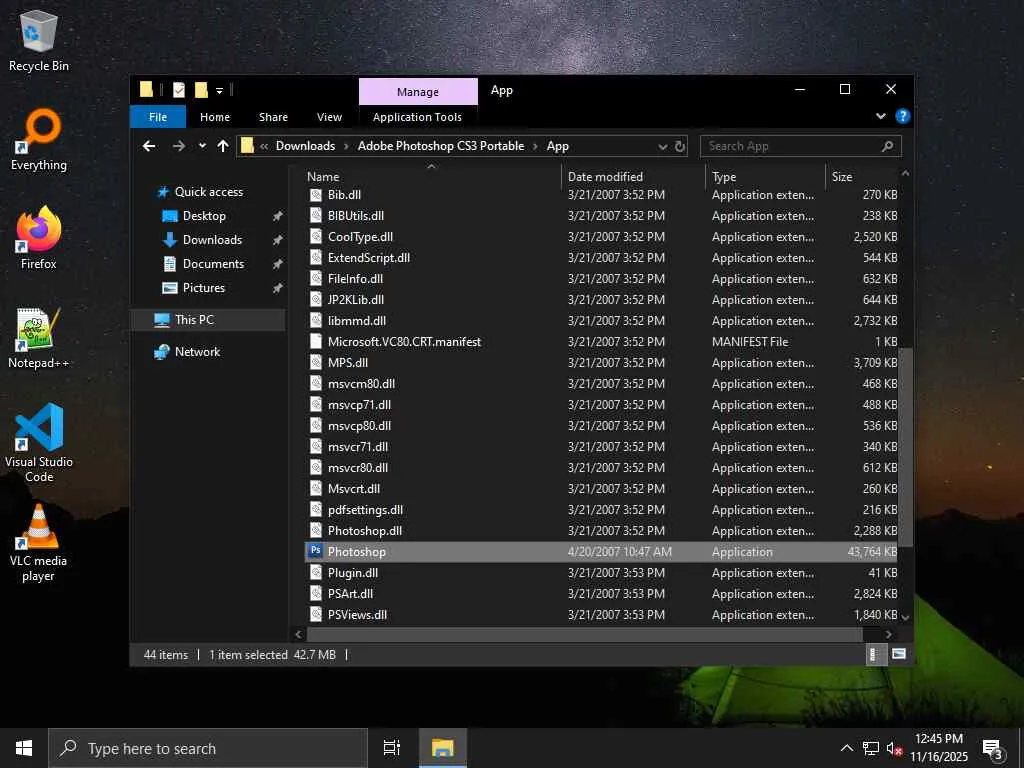The height and width of the screenshot is (768, 1024).
Task: Open the Notepad++ desktop shortcut
Action: pos(39,338)
